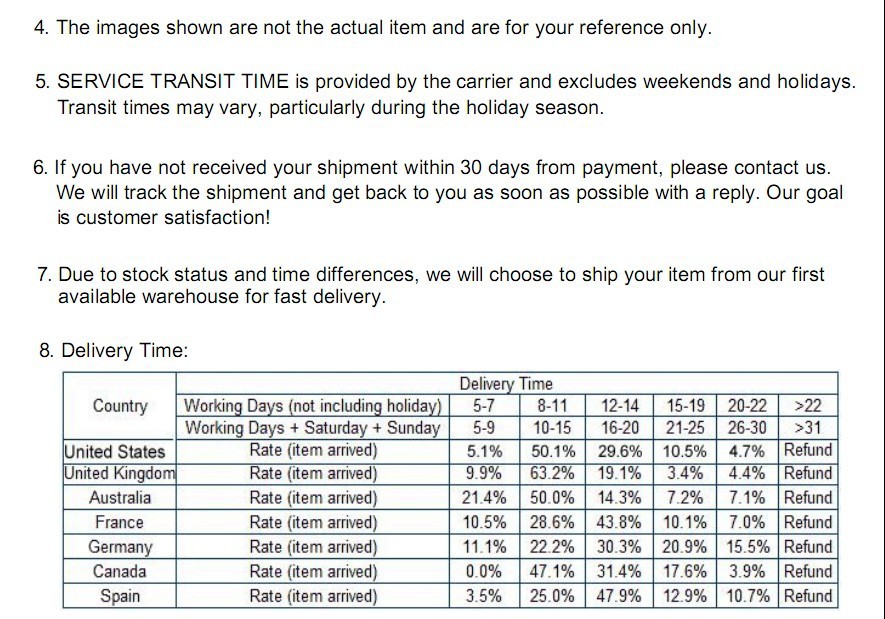885x619 pixels.
Task: Click the 47.9% value in Spain's row
Action: (x=621, y=596)
